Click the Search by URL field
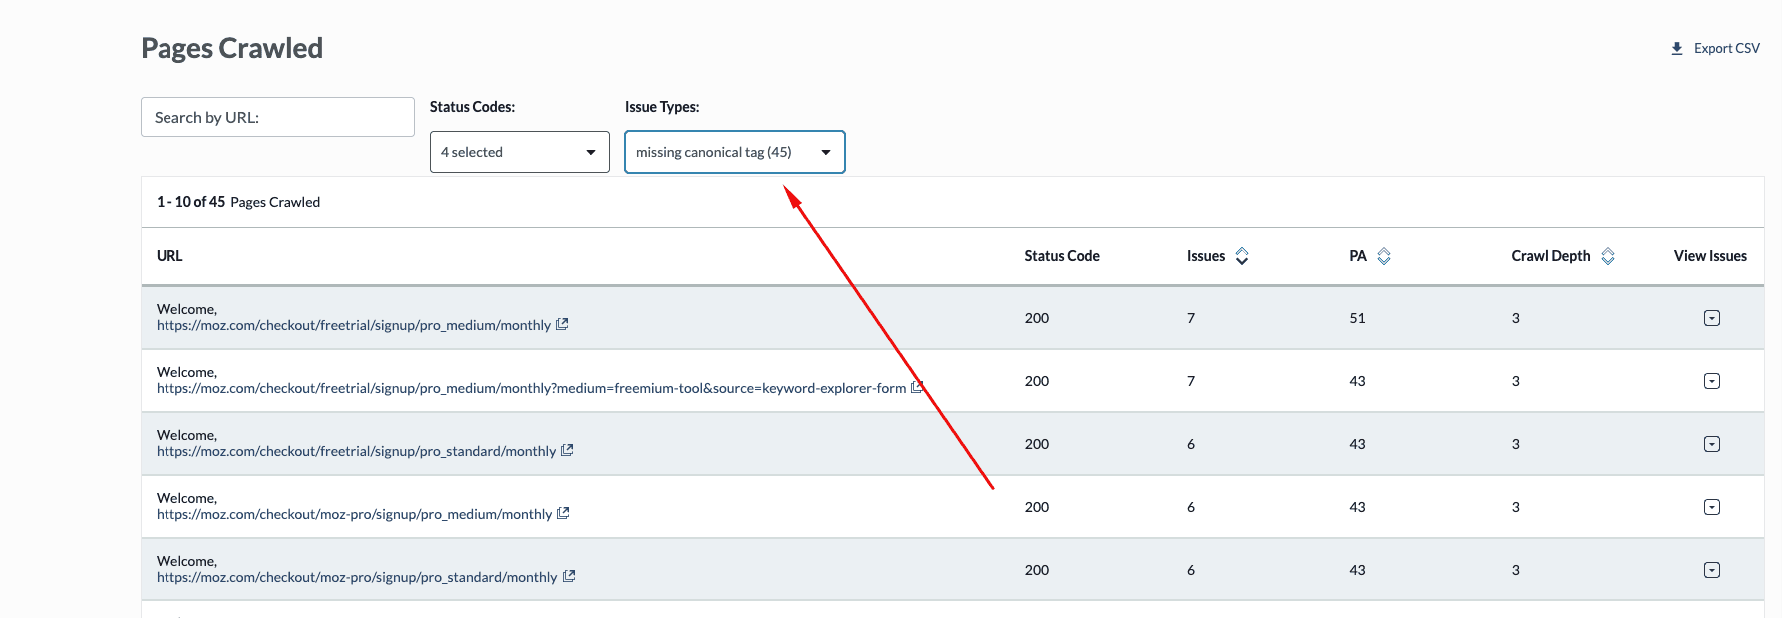The height and width of the screenshot is (618, 1782). (277, 117)
